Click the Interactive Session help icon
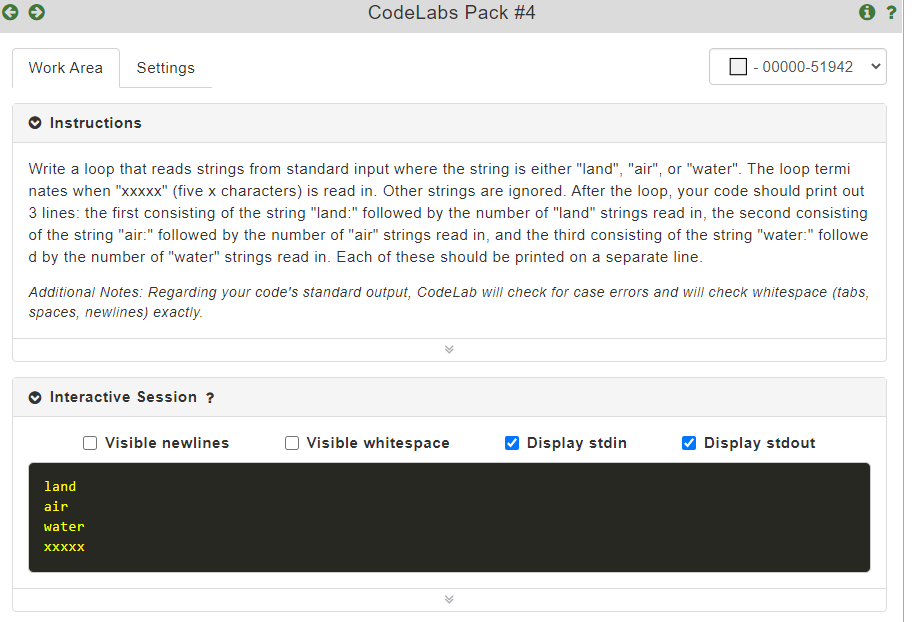This screenshot has width=916, height=622. [210, 397]
